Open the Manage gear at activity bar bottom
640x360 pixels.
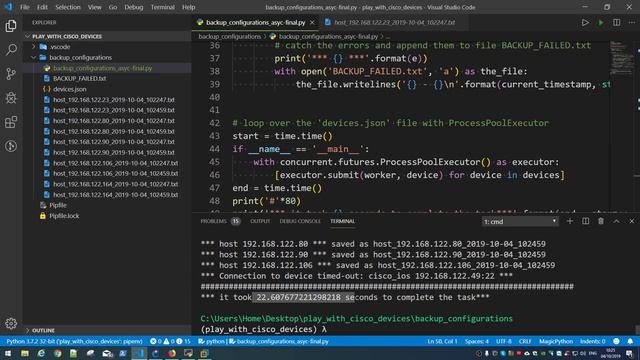coord(11,323)
